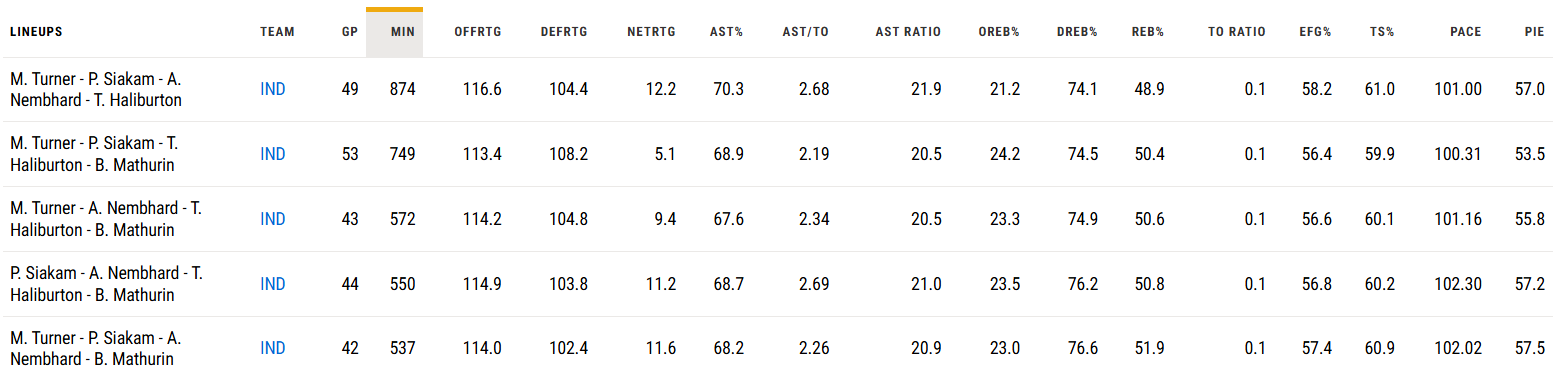Sort by DEFRTG column header
Image resolution: width=1553 pixels, height=372 pixels.
click(x=564, y=32)
